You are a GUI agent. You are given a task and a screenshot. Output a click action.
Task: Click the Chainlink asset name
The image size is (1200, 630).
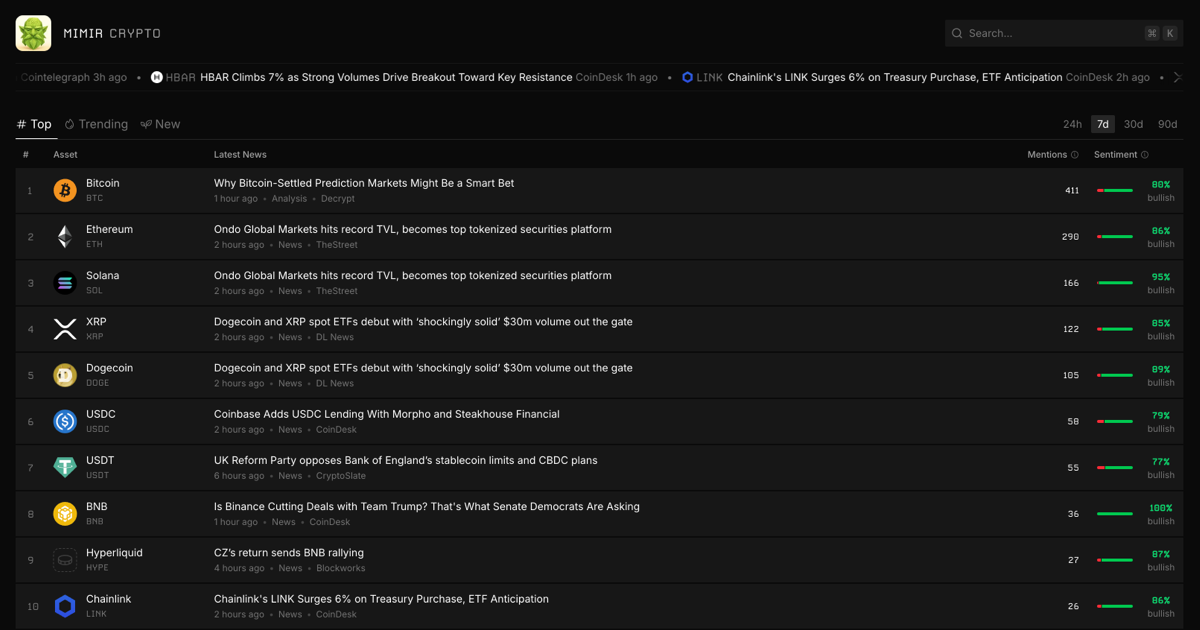(109, 599)
